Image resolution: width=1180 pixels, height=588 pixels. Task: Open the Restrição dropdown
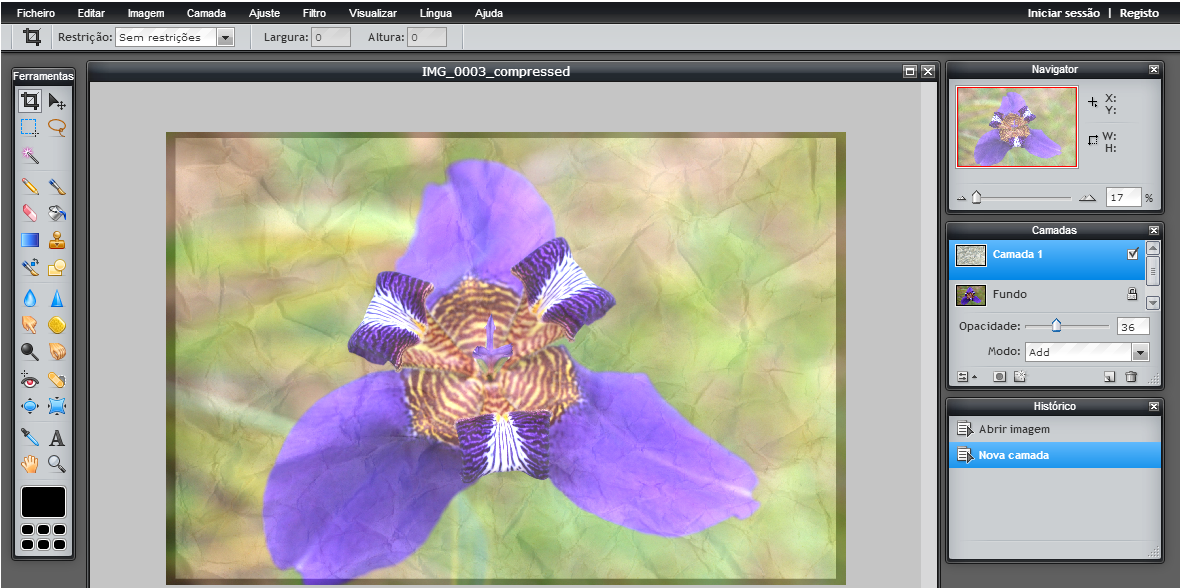pos(175,37)
